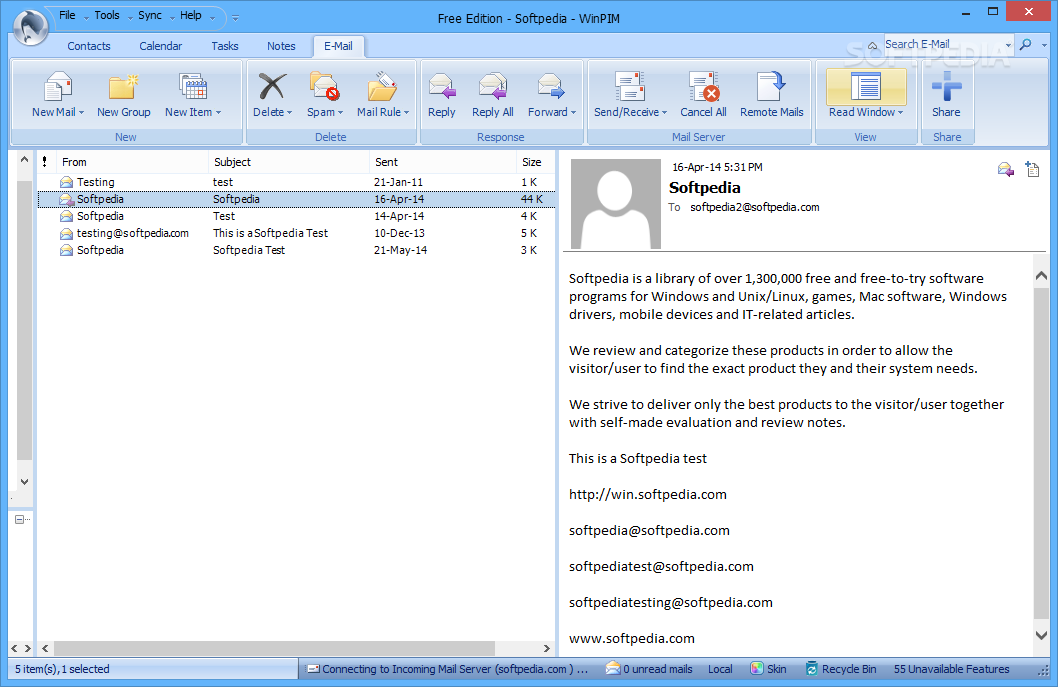Sort emails by the Sent column header
Image resolution: width=1058 pixels, height=687 pixels.
point(443,162)
